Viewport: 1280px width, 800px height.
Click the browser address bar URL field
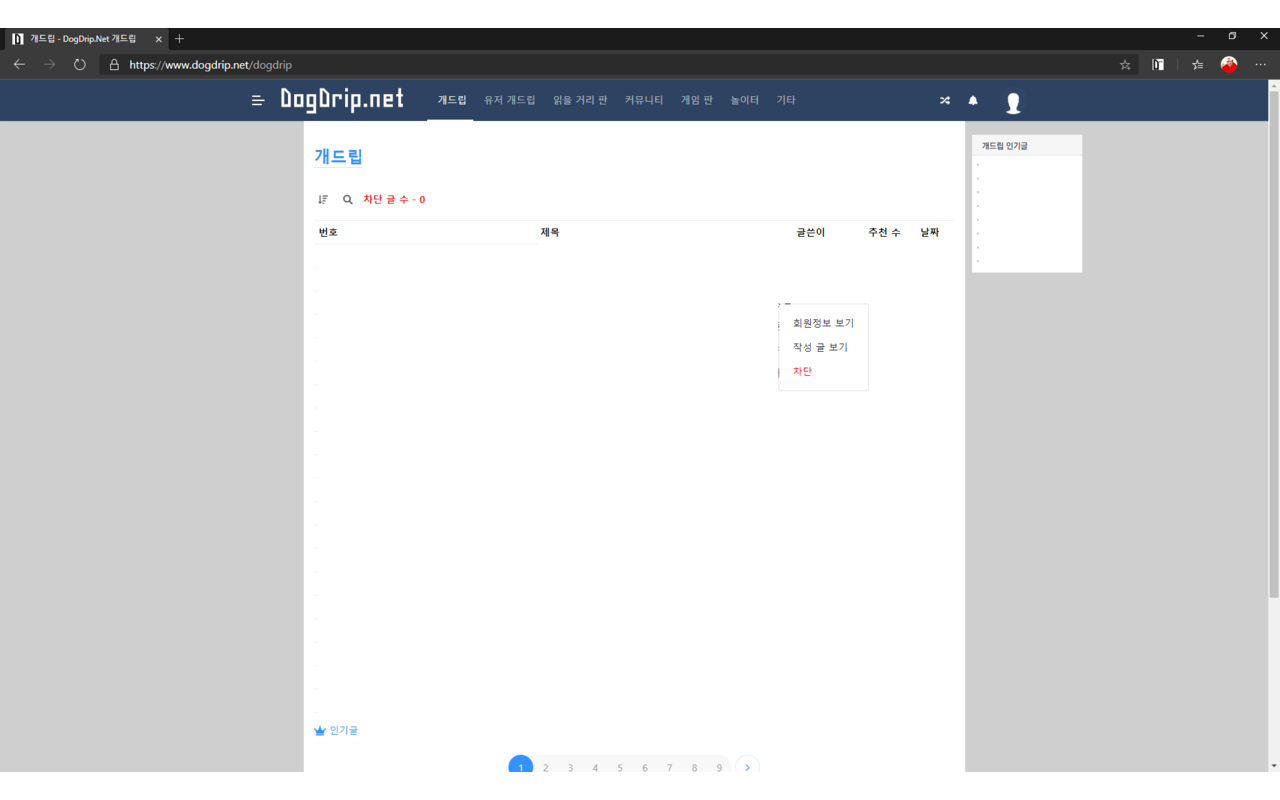coord(600,65)
